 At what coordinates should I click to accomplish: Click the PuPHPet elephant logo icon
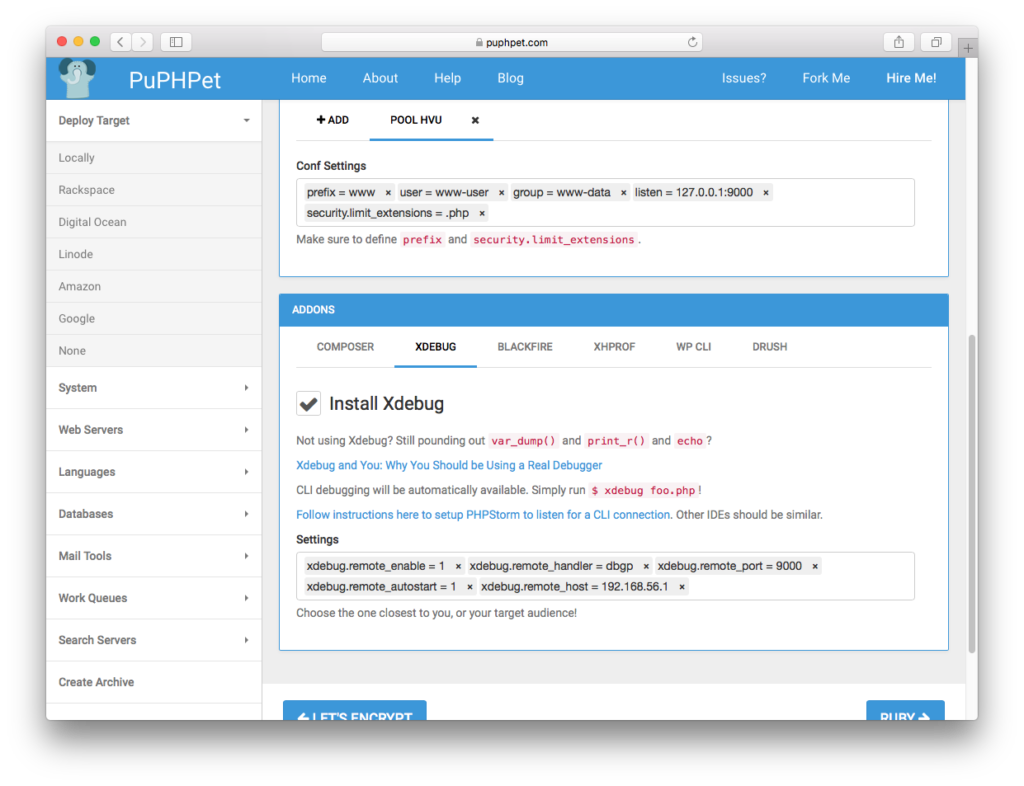[77, 78]
